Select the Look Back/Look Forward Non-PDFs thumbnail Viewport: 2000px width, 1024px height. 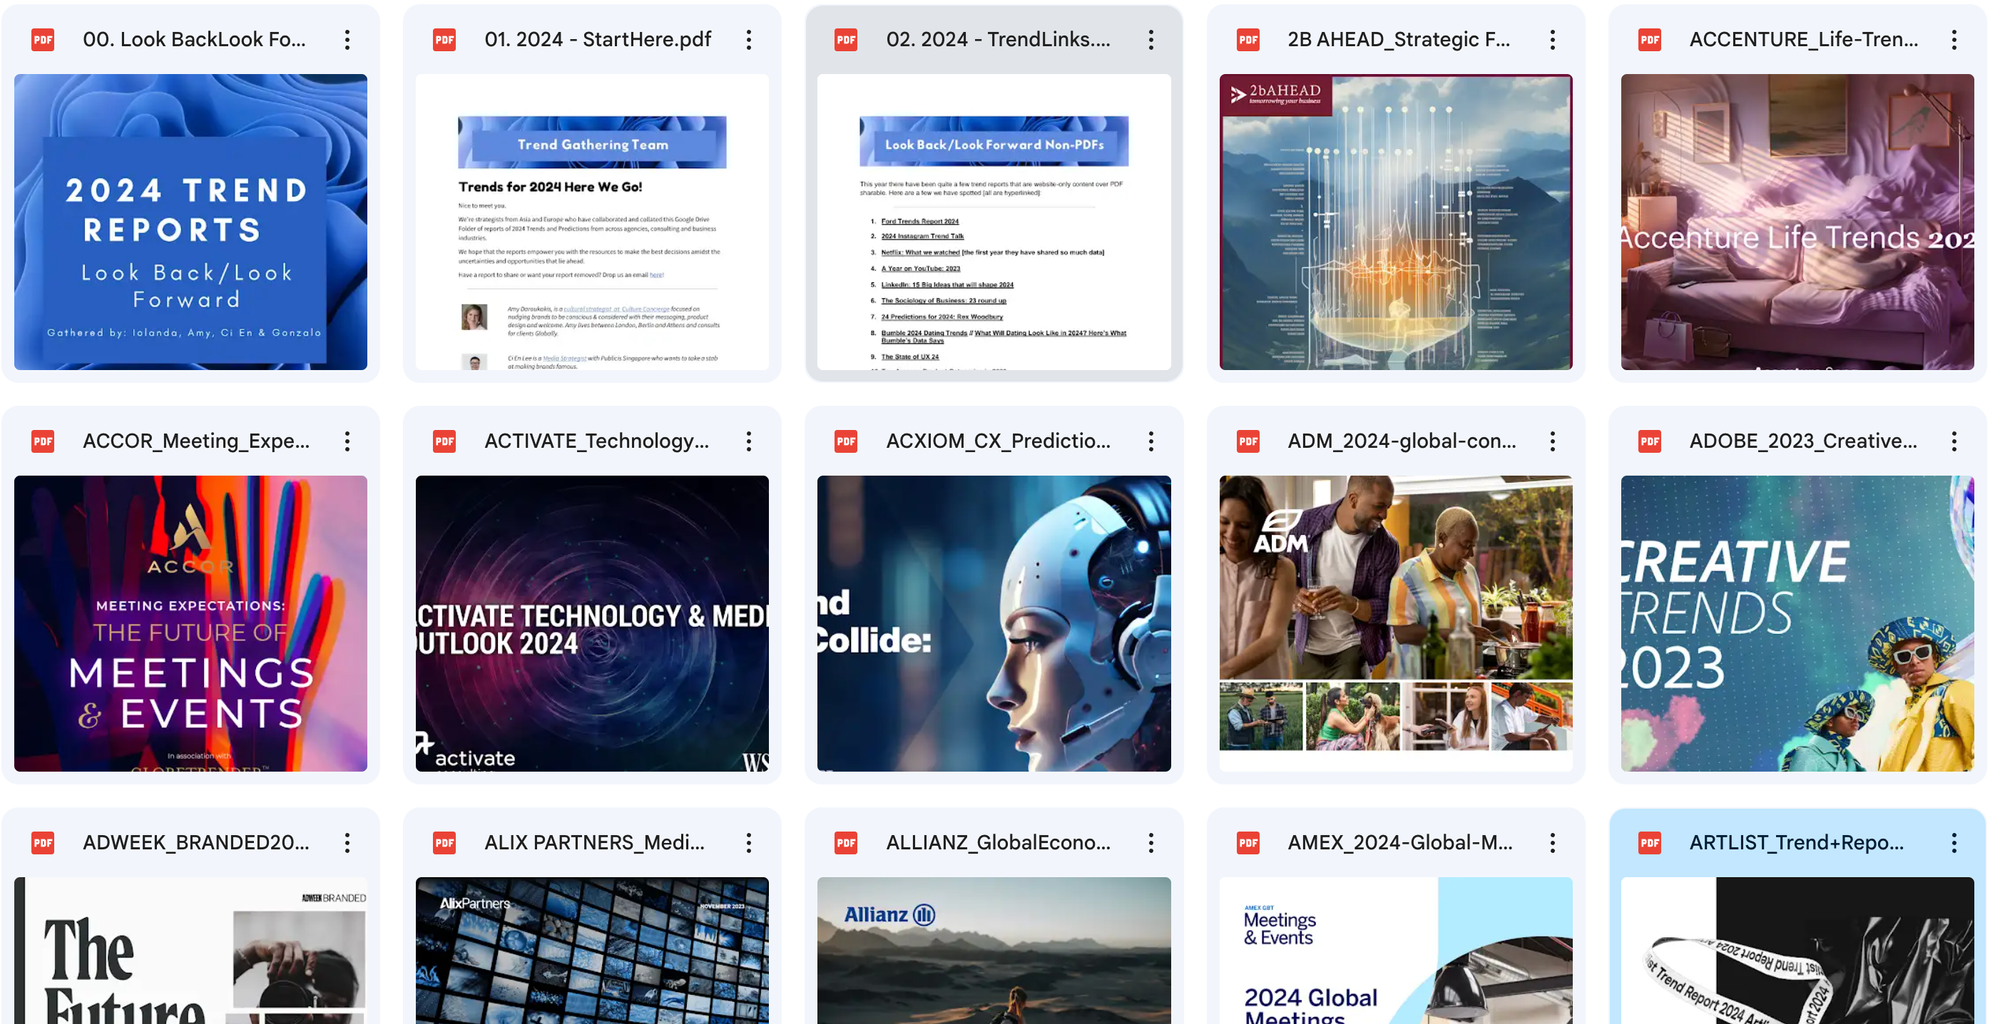click(994, 222)
